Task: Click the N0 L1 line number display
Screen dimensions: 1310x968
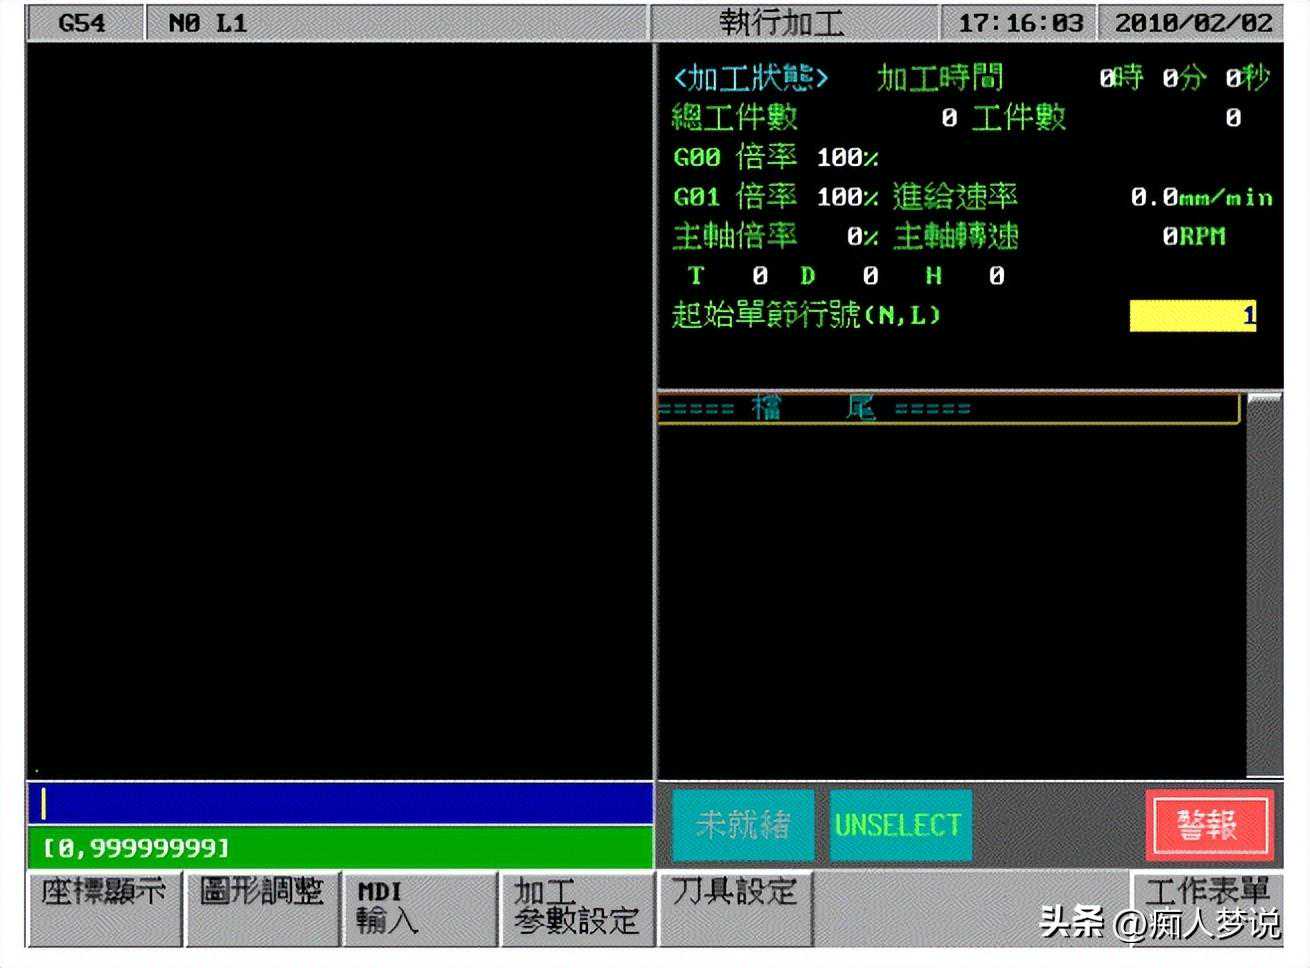Action: point(208,23)
